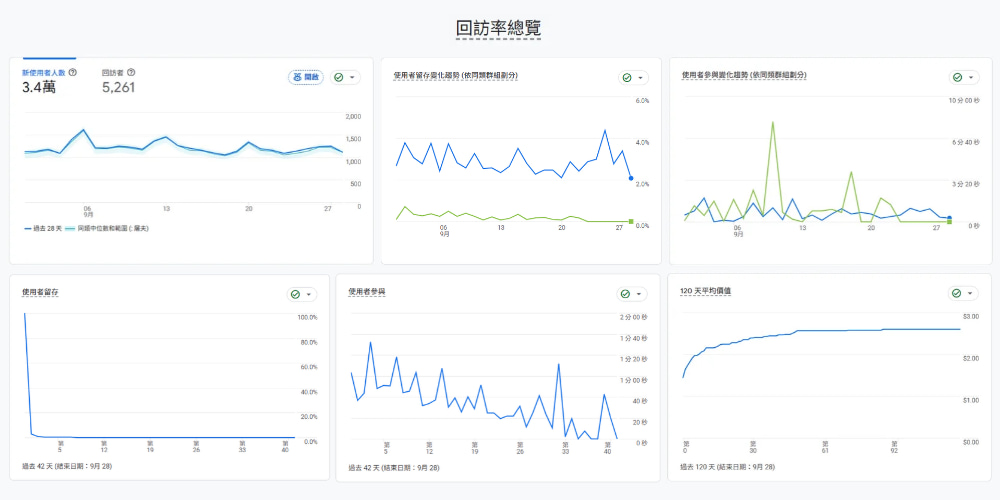
Task: Open the status dropdown on the 新使用者人數 card
Action: 346,77
